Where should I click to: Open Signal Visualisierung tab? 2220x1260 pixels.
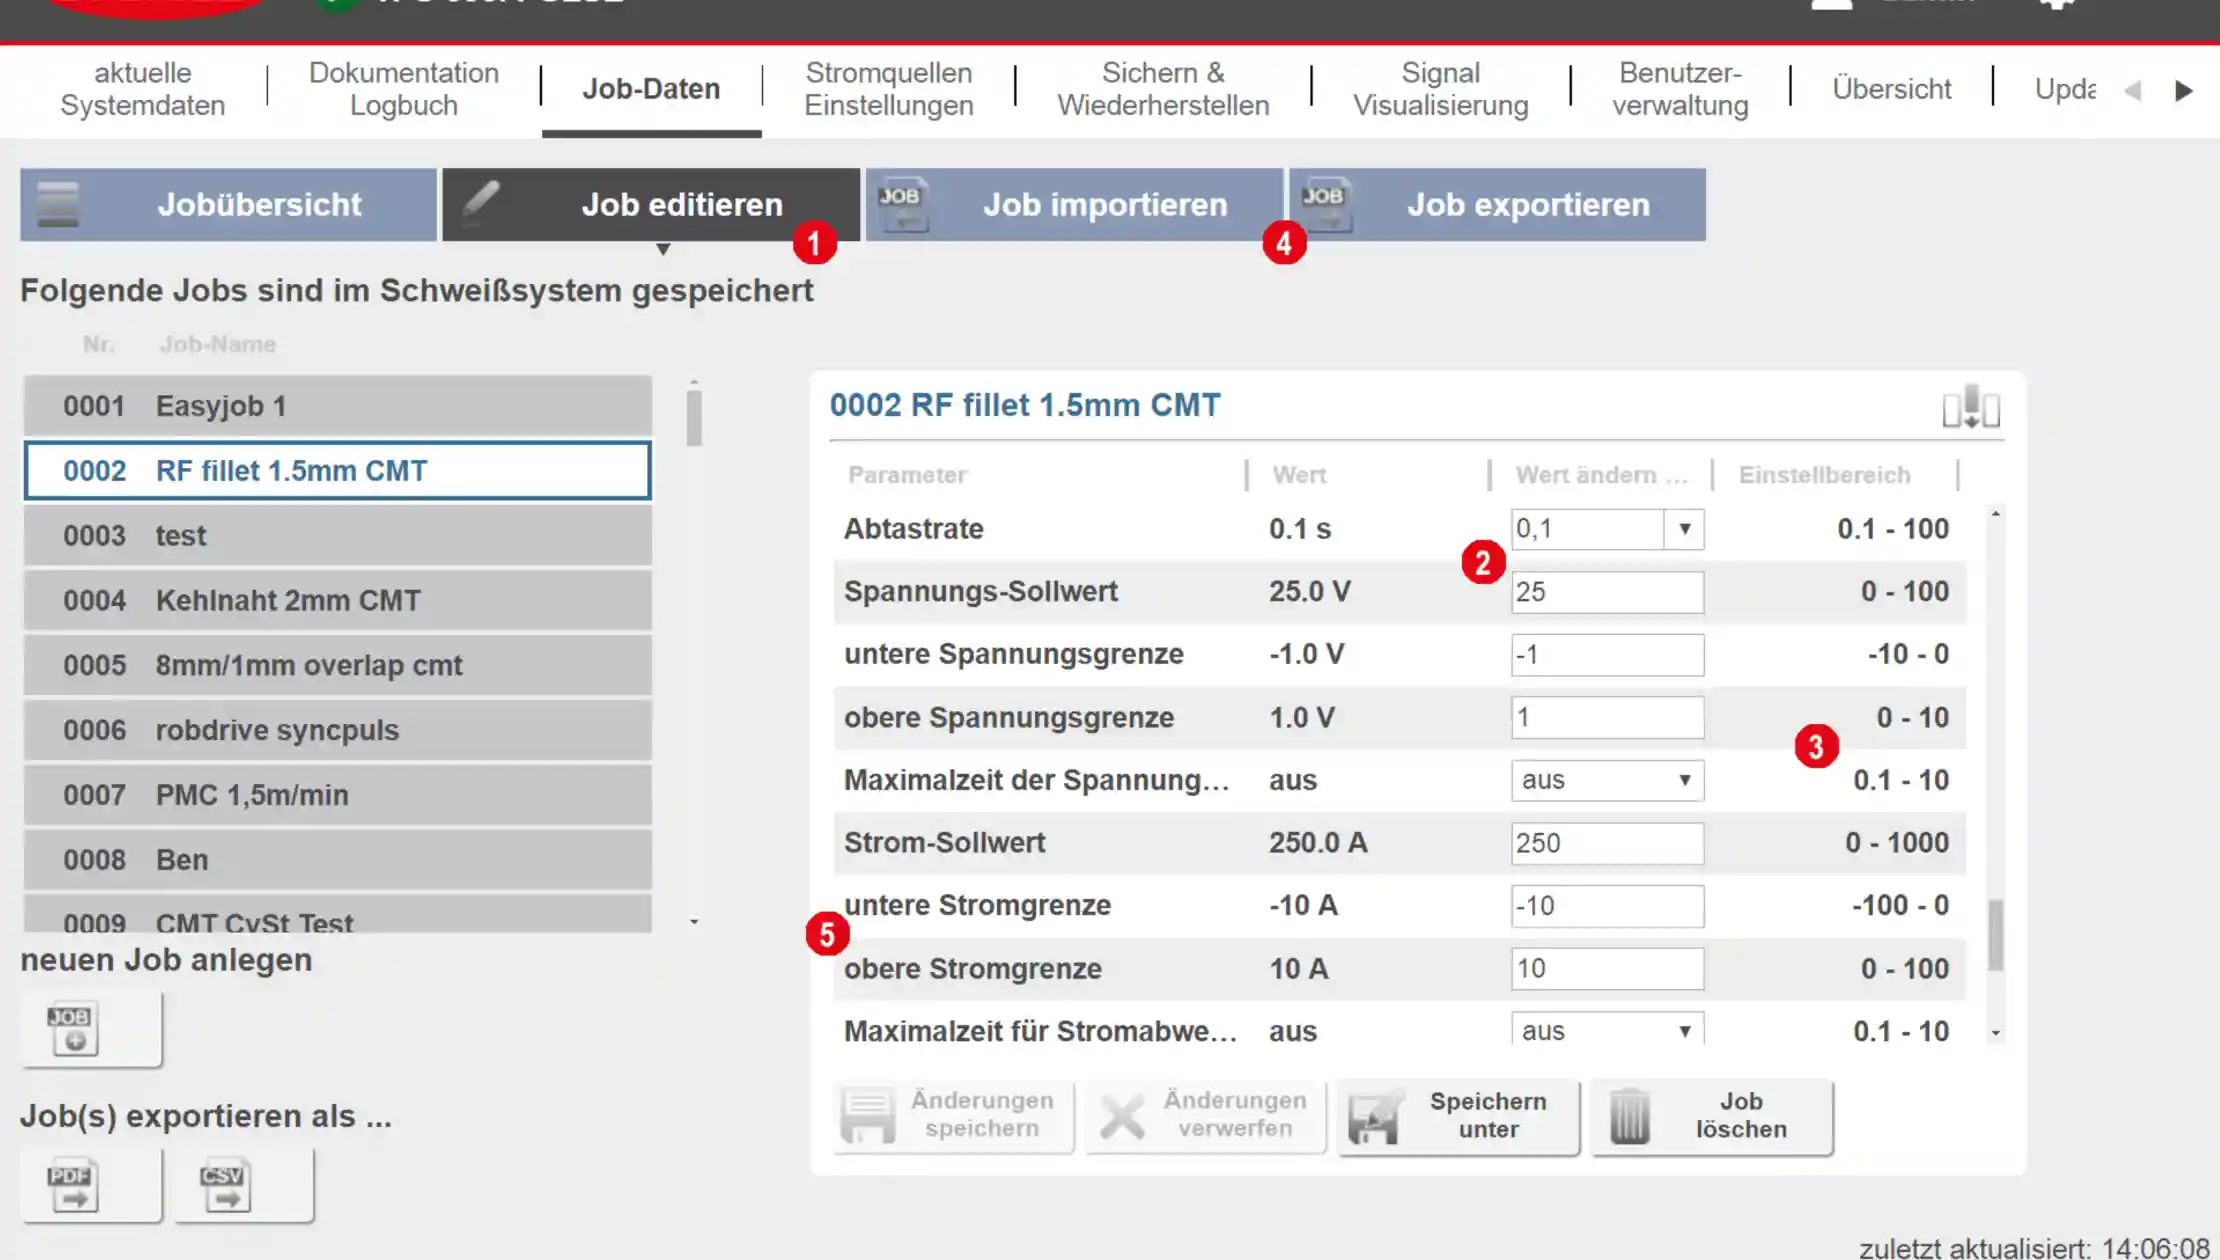(x=1440, y=89)
